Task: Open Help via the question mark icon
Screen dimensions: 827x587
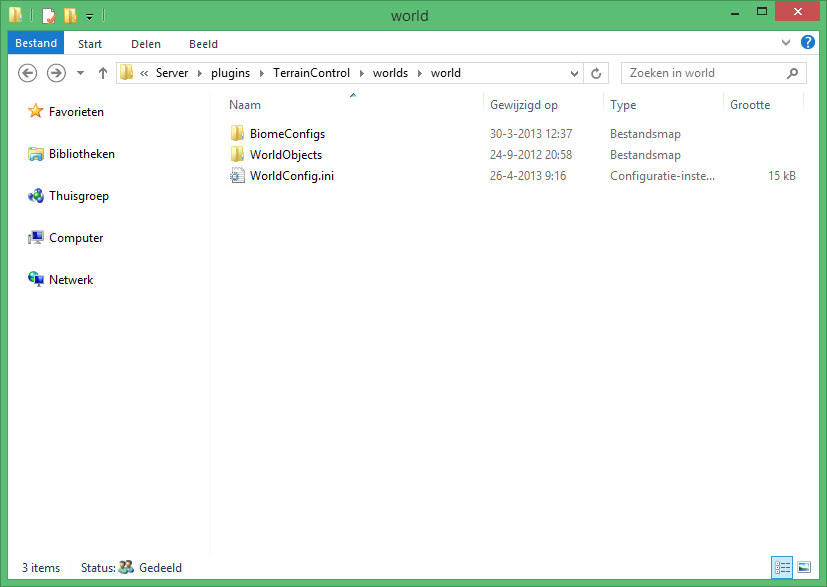Action: pos(807,43)
